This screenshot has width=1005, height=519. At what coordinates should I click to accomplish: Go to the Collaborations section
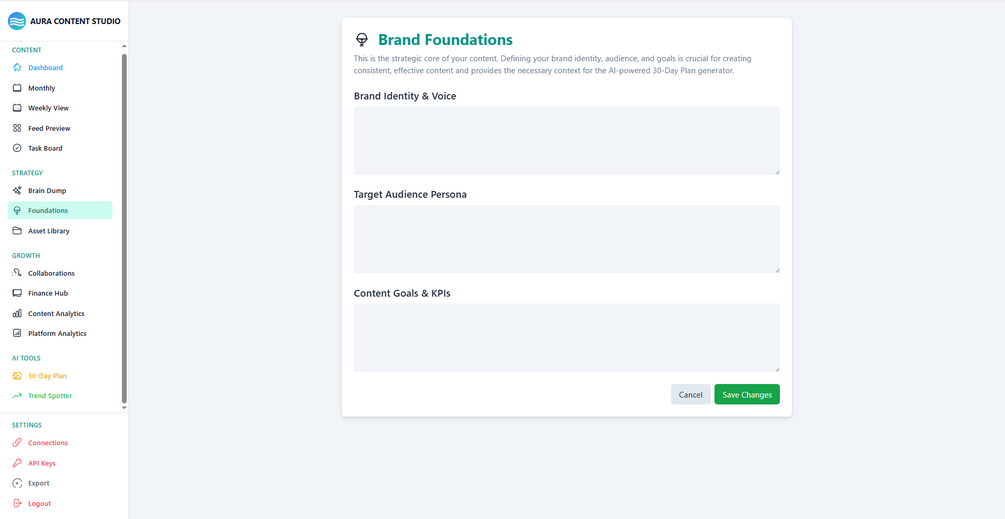(51, 273)
